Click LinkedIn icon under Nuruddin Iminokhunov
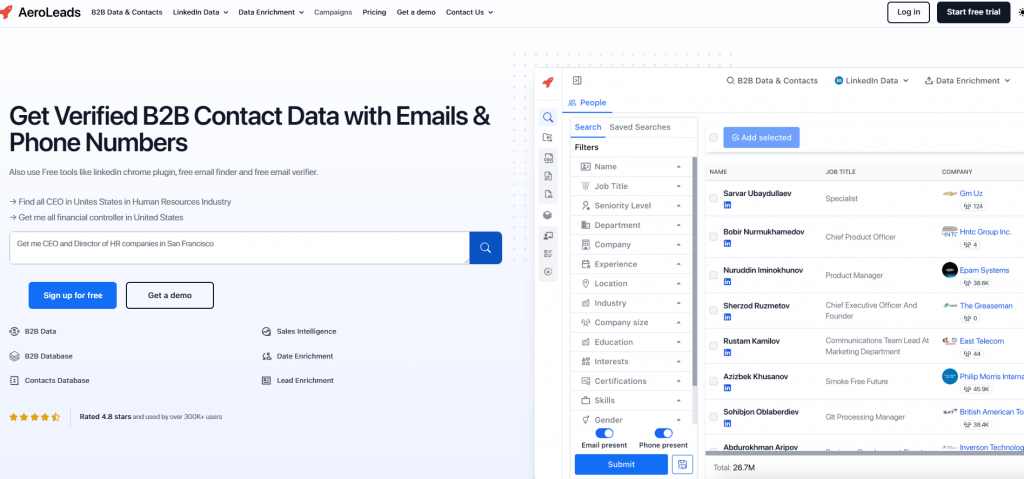 click(x=728, y=282)
